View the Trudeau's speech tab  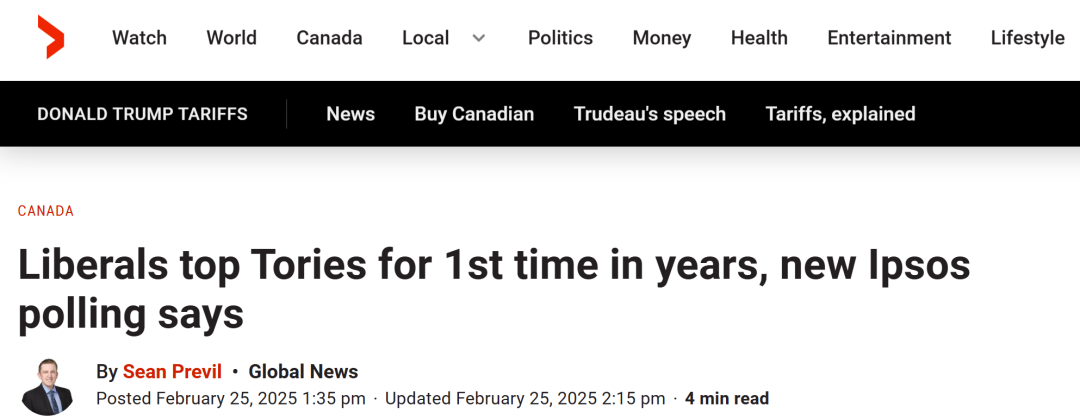pos(650,114)
